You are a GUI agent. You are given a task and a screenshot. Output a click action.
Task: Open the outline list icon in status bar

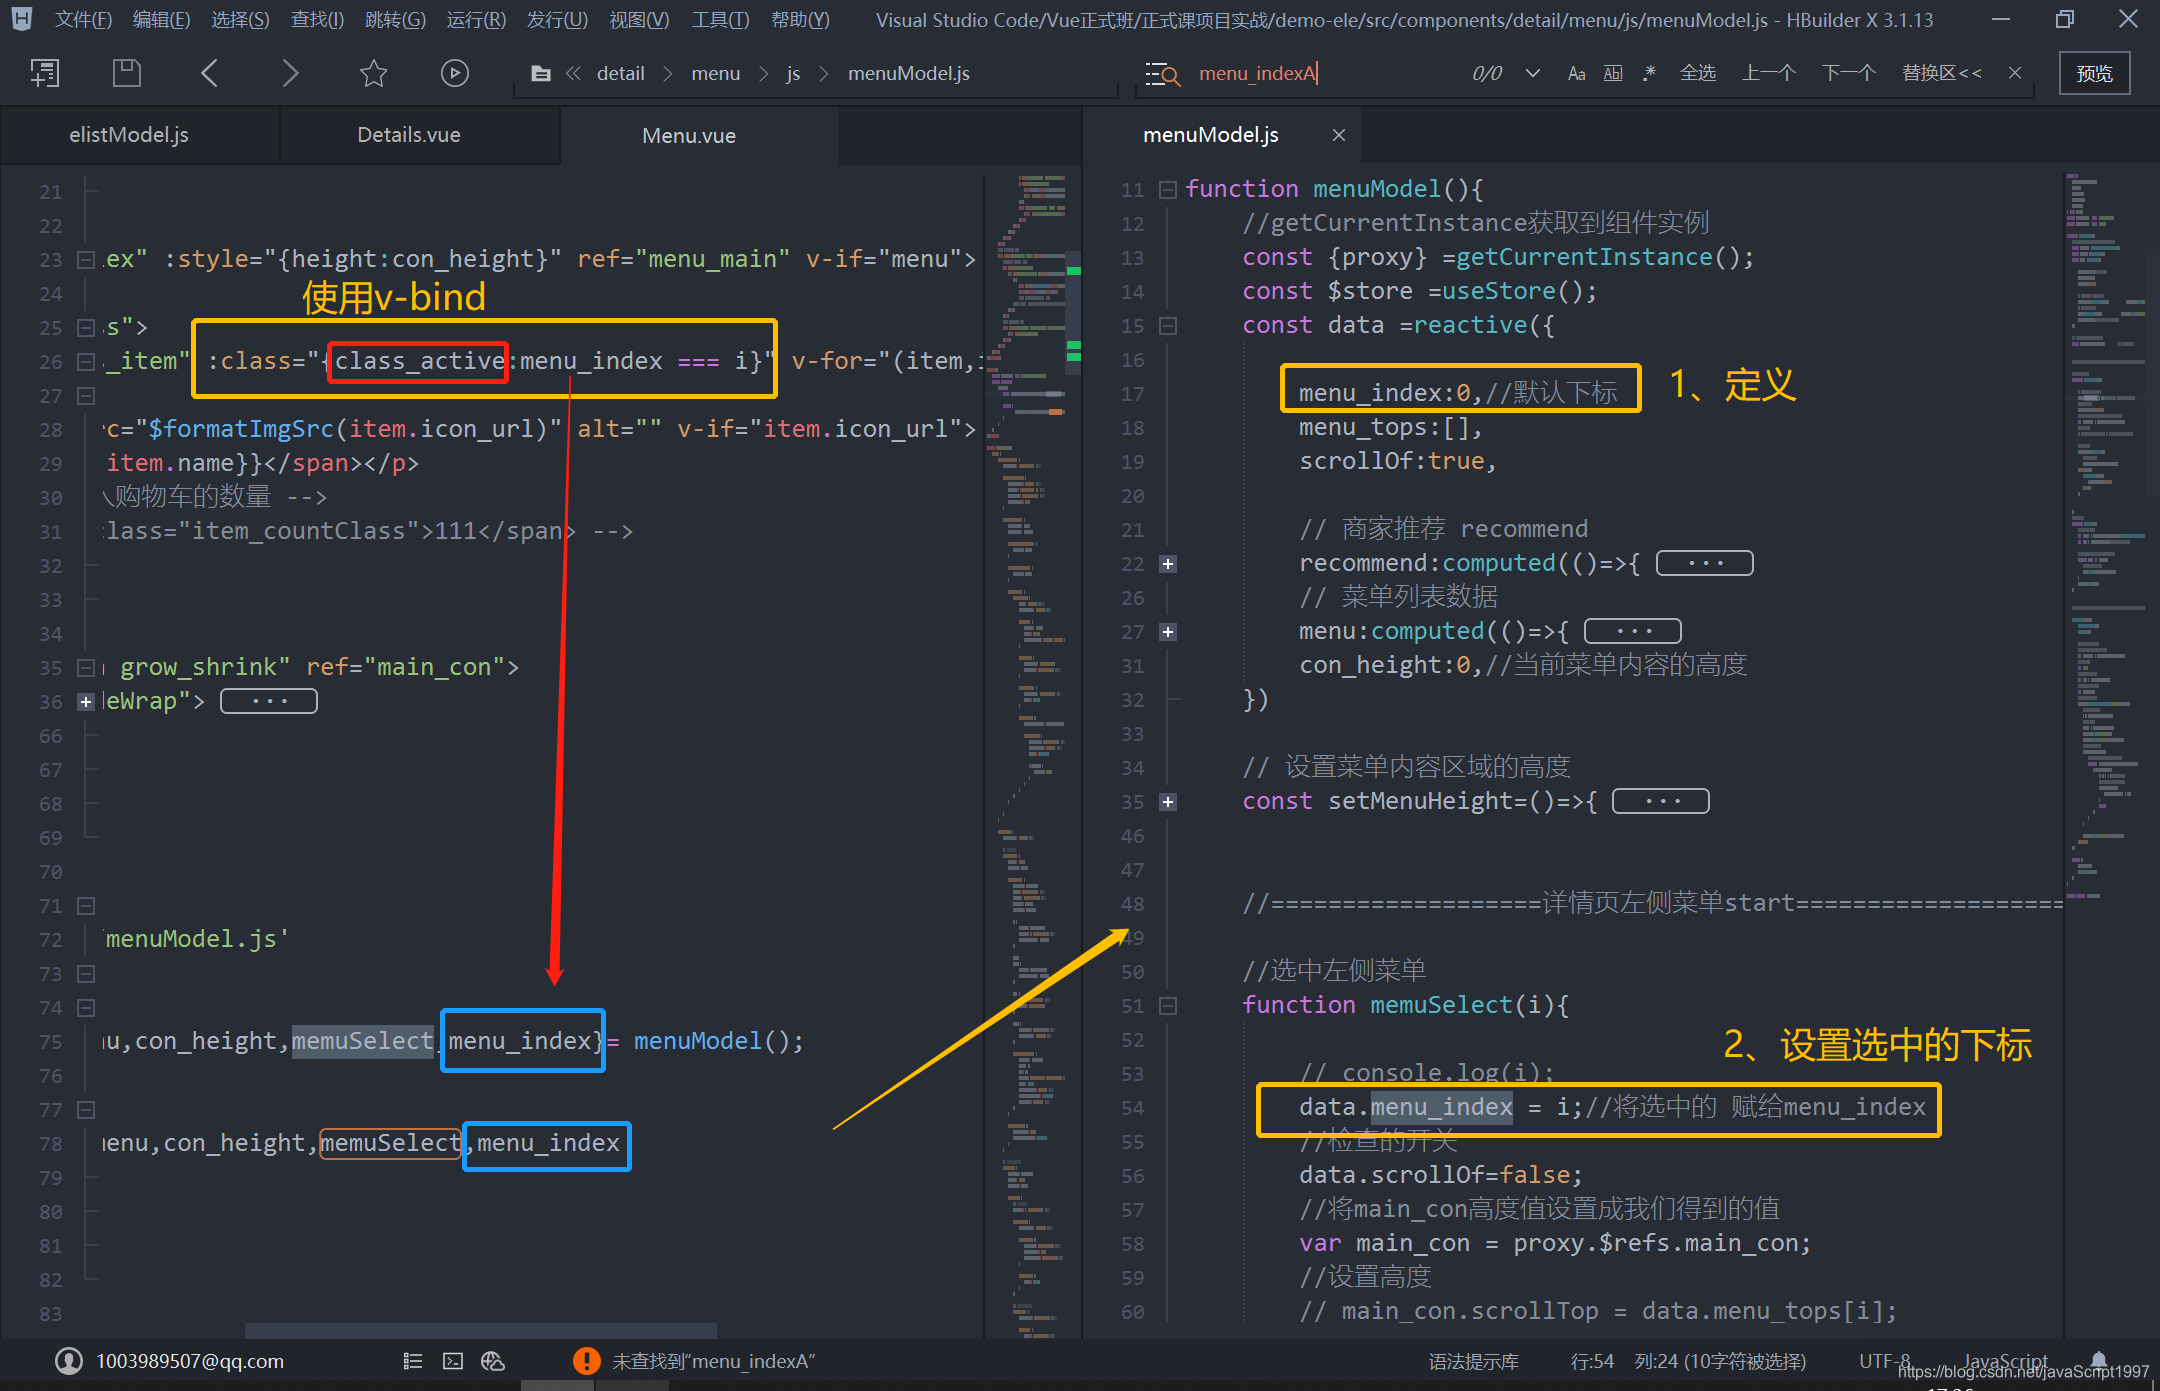pyautogui.click(x=413, y=1361)
